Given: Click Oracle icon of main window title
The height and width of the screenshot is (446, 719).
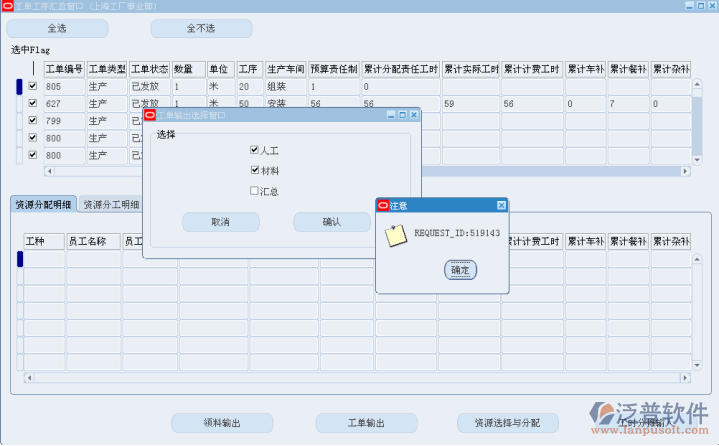Looking at the screenshot, I should pyautogui.click(x=8, y=6).
